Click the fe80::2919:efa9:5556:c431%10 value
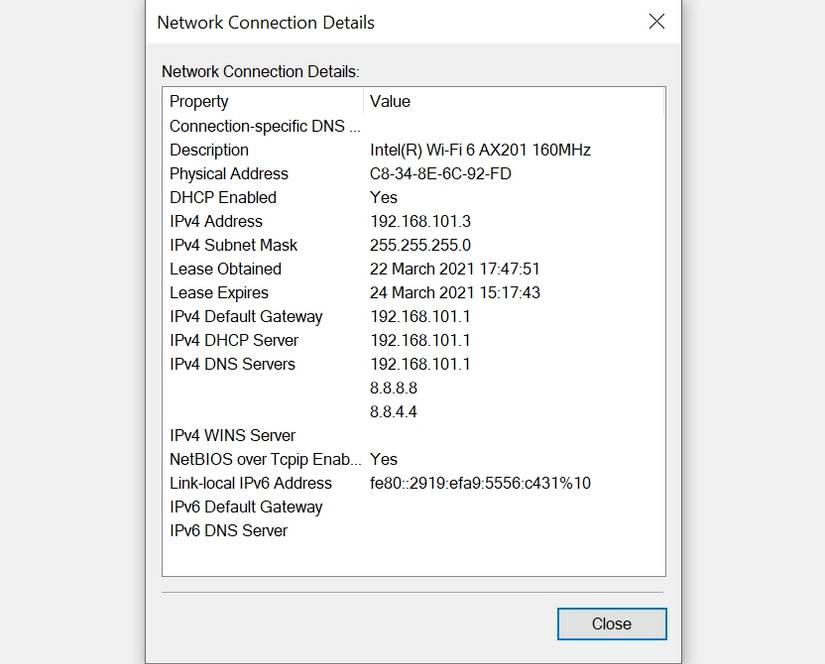 click(480, 483)
